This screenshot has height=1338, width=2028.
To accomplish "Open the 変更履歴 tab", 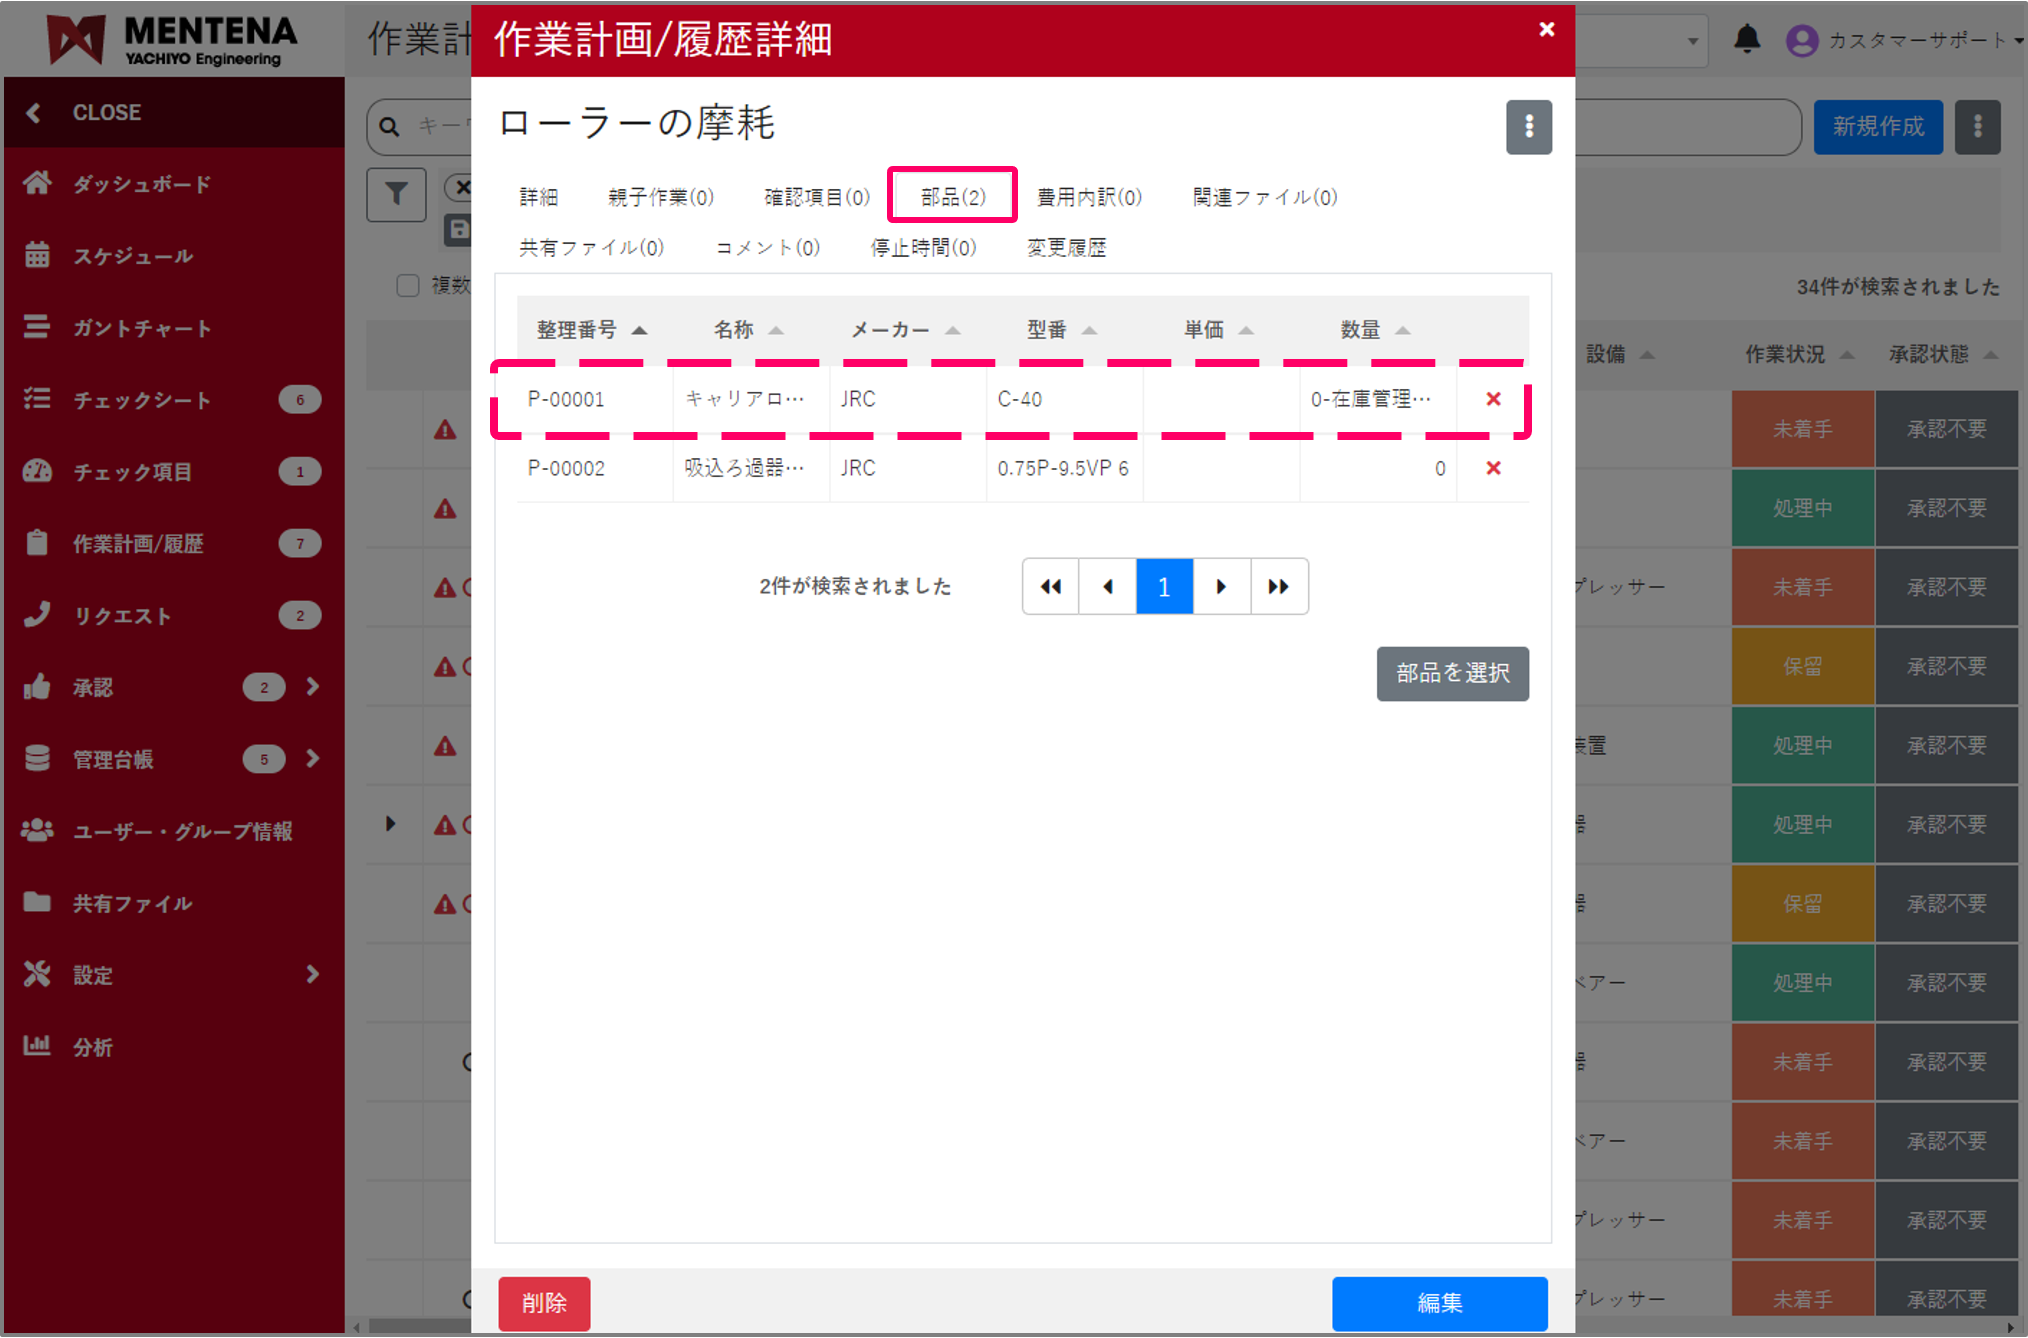I will click(x=1066, y=247).
